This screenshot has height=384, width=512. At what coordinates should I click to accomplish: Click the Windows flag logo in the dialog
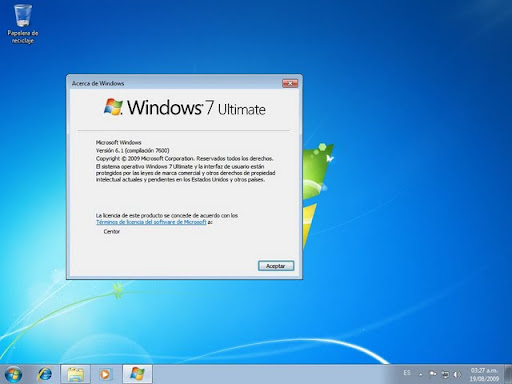click(113, 107)
